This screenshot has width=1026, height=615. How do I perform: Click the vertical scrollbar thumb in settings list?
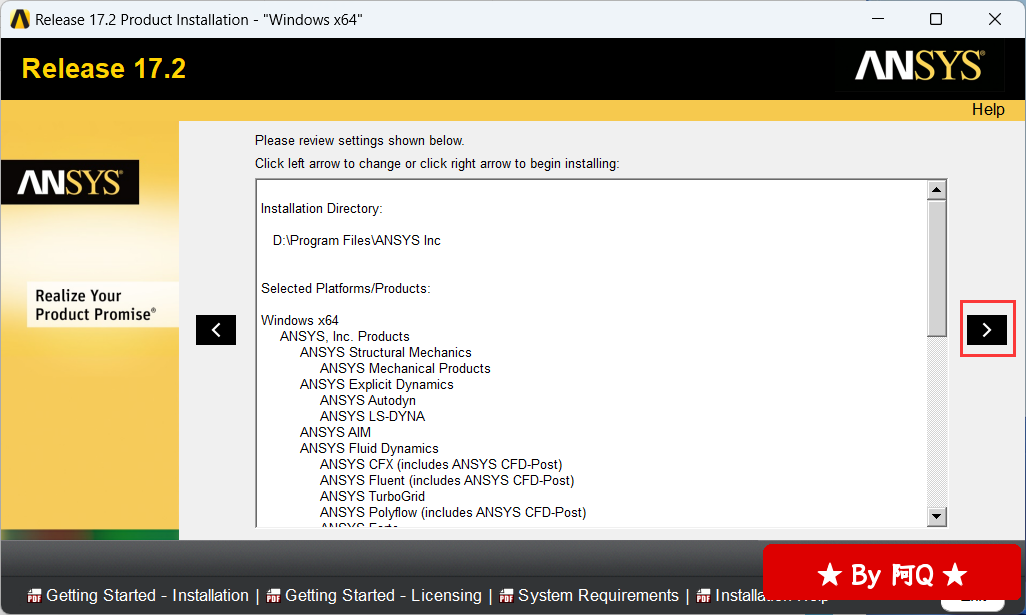(x=936, y=268)
